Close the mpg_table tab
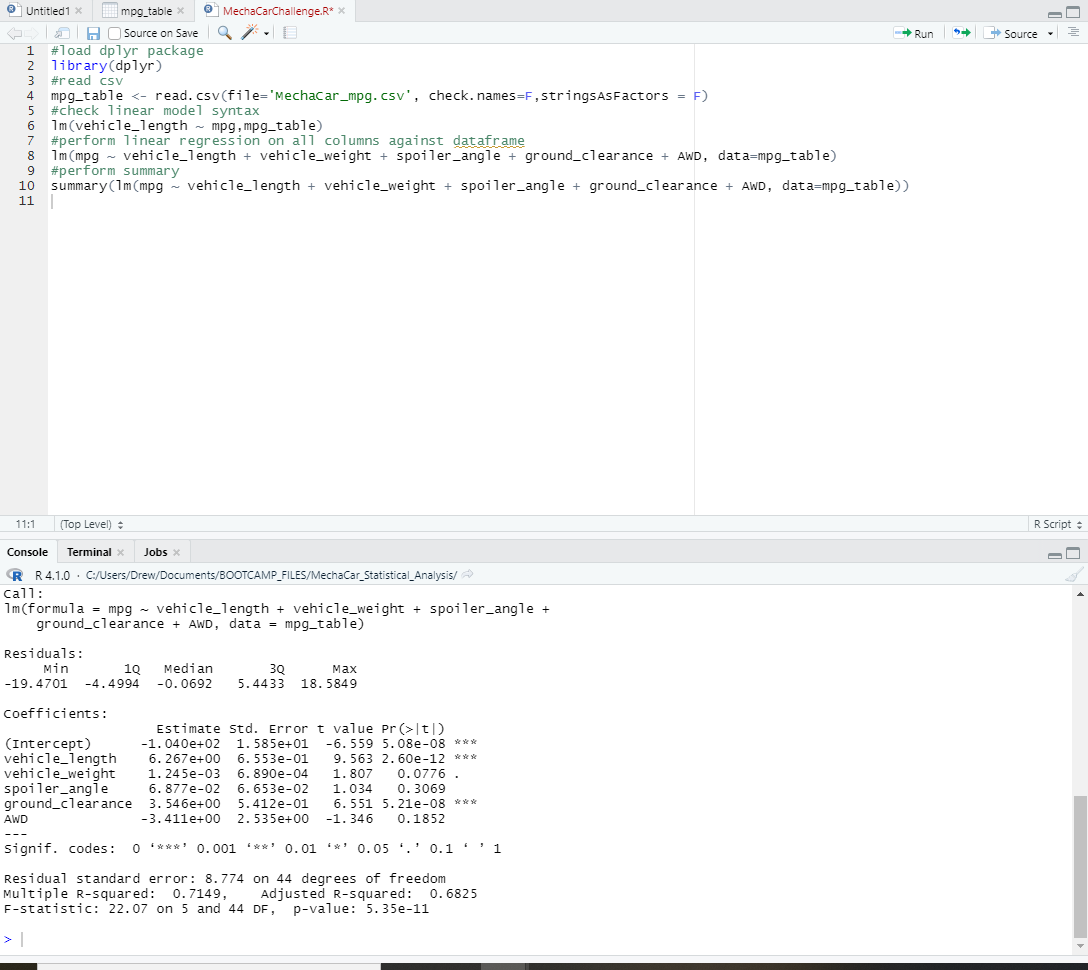The width and height of the screenshot is (1088, 970). point(180,11)
